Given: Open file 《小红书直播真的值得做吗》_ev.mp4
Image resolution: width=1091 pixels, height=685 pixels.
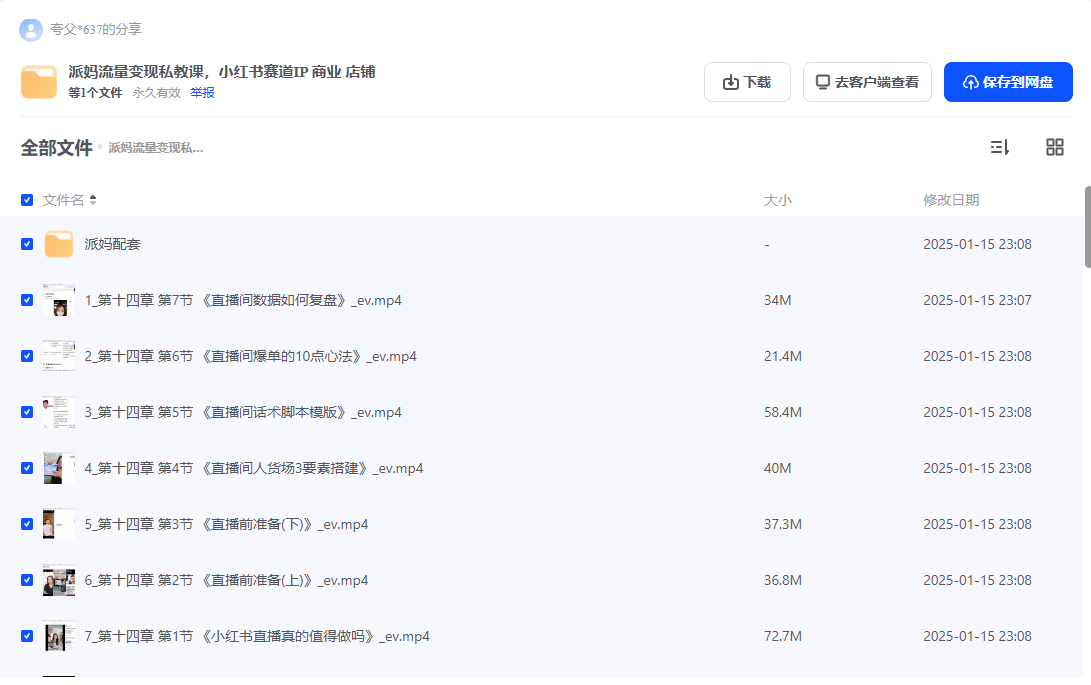Looking at the screenshot, I should point(257,636).
